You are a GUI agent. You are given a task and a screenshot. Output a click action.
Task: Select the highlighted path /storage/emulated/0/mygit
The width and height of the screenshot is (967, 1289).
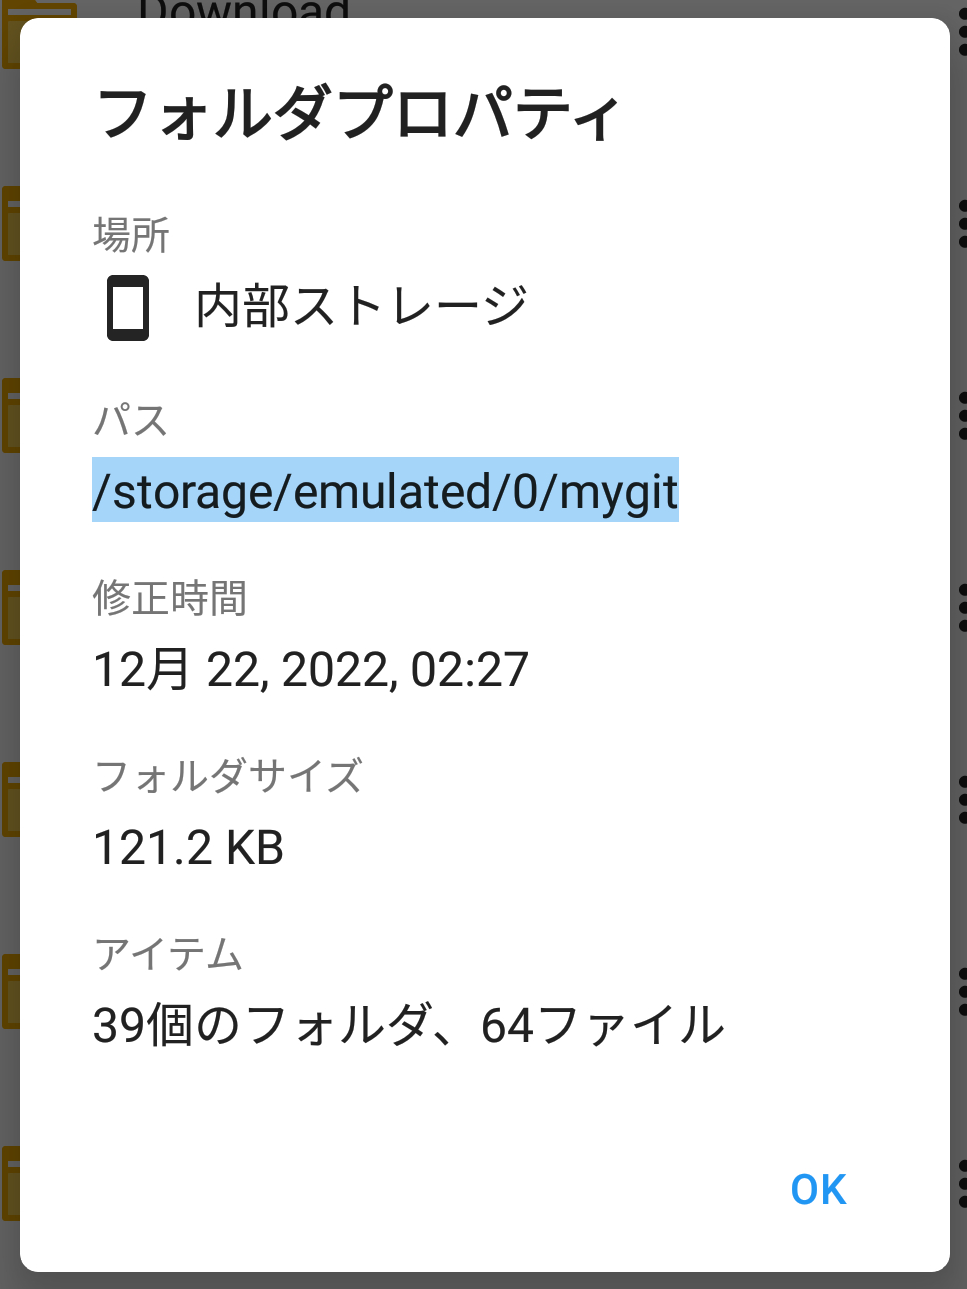(385, 490)
